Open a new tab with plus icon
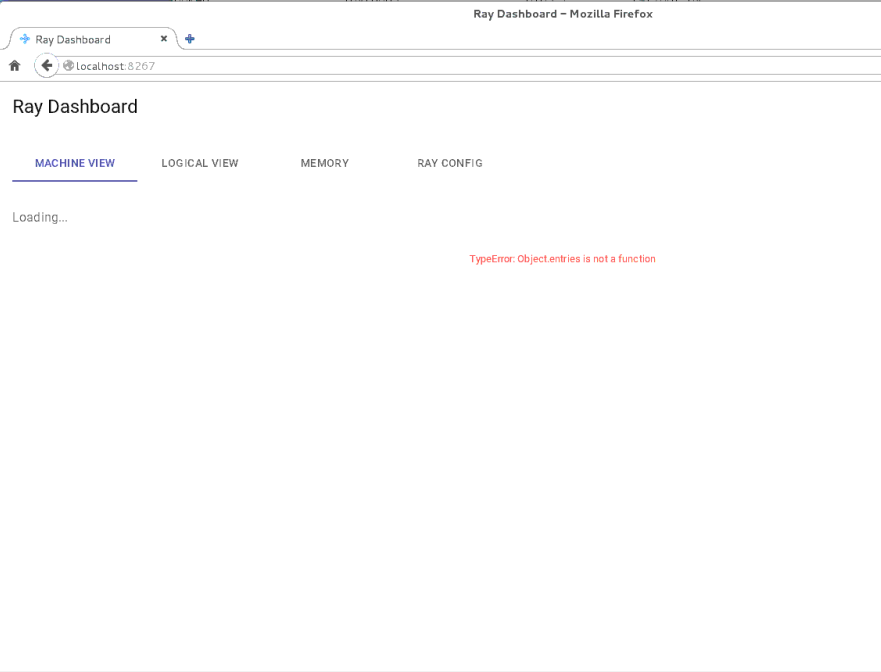 [190, 39]
